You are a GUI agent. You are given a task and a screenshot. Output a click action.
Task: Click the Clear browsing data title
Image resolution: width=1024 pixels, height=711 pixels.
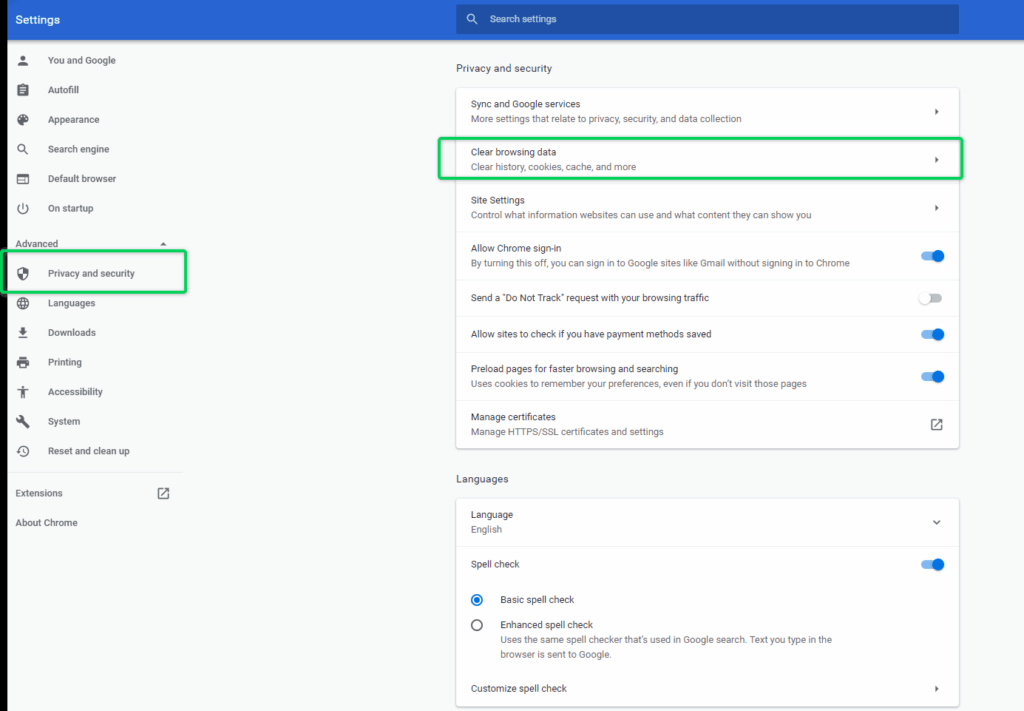coord(513,152)
